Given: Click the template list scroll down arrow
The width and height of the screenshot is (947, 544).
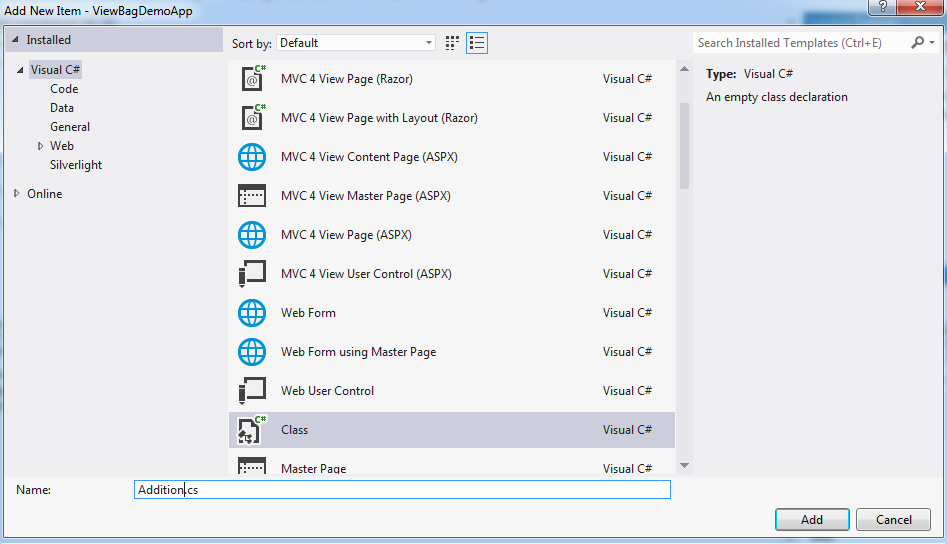Looking at the screenshot, I should point(684,466).
